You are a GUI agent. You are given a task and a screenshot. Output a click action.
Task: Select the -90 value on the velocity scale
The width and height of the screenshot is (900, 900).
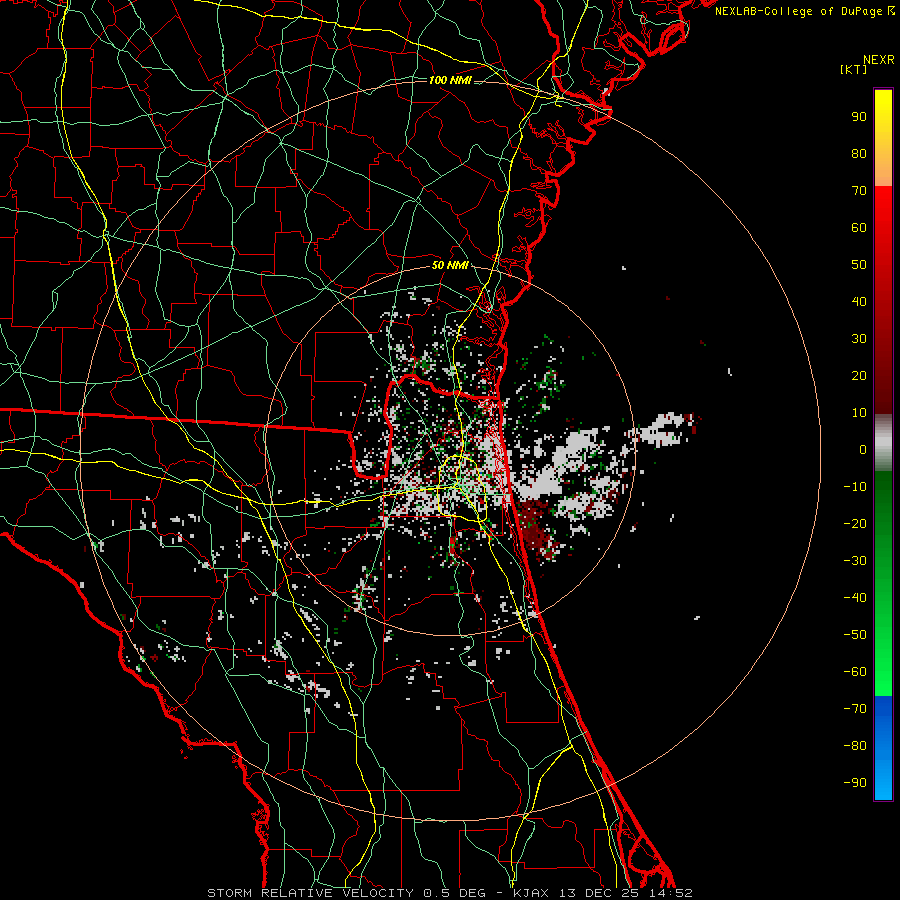(x=855, y=783)
